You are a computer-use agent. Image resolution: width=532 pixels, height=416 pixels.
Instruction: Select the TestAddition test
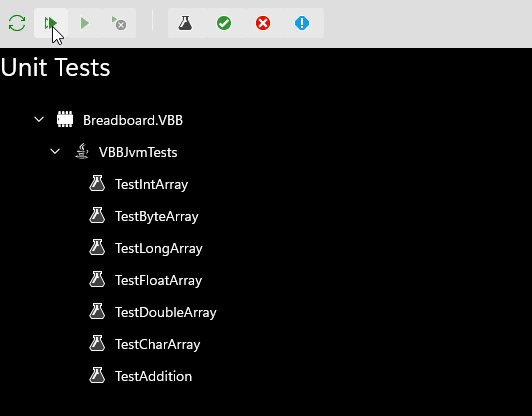153,376
